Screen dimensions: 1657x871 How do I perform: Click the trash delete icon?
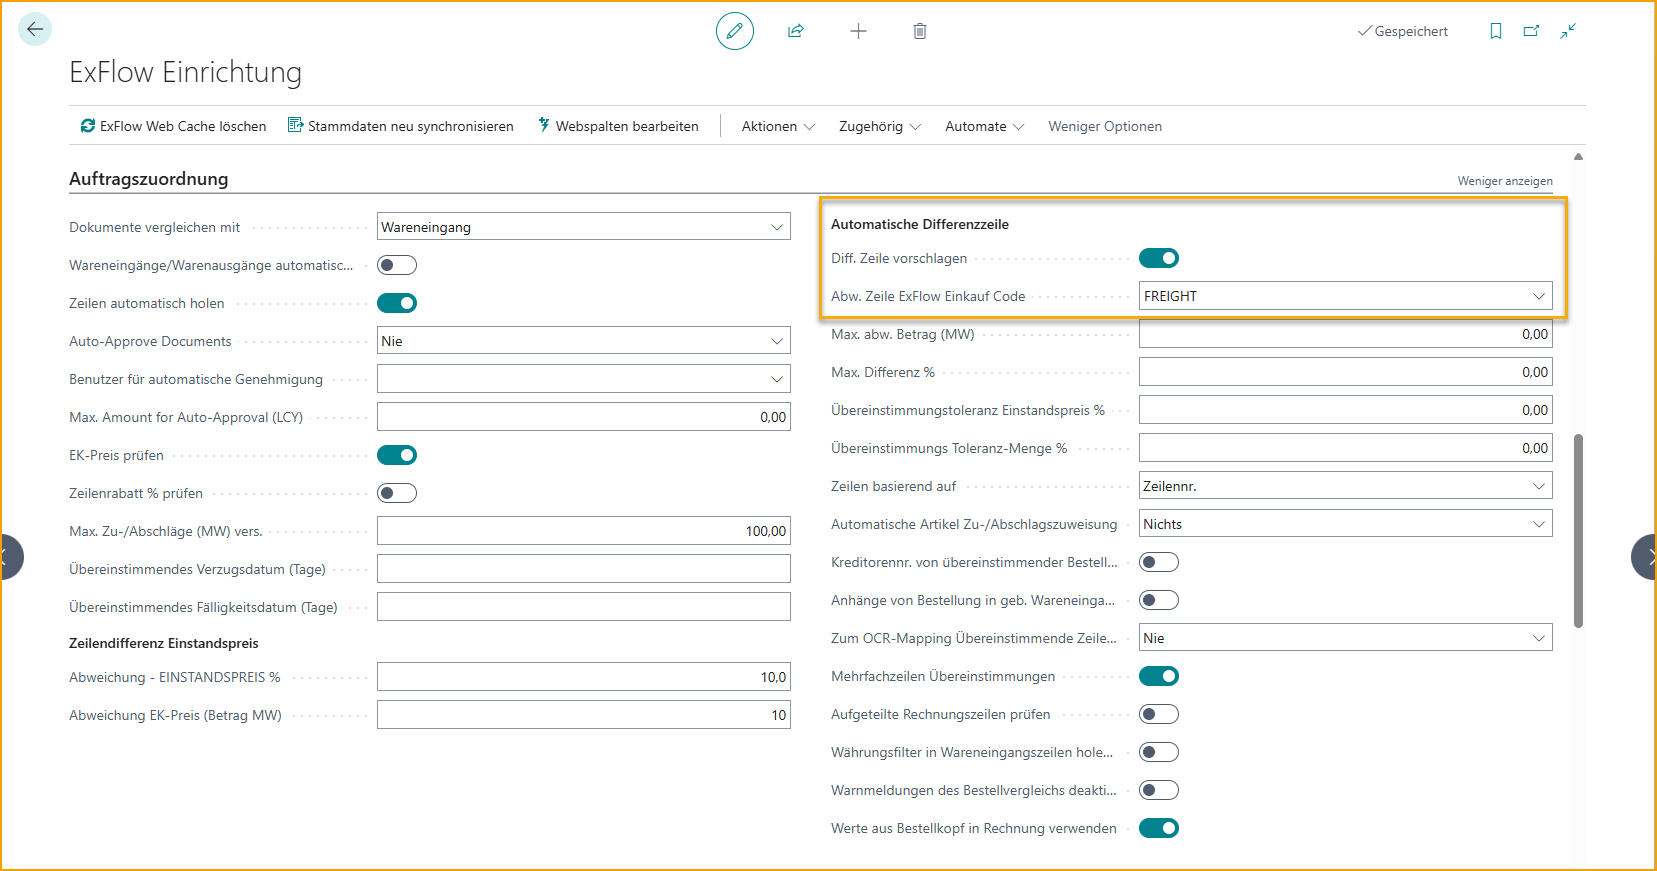coord(920,31)
